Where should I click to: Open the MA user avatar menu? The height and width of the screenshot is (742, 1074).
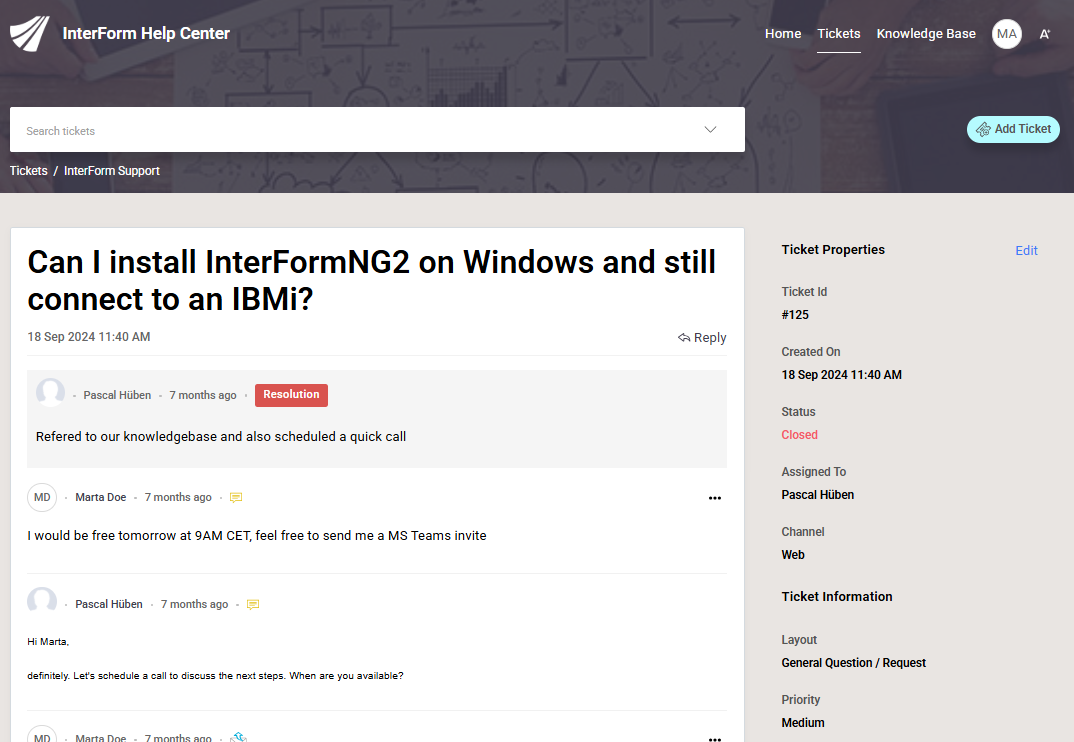1006,34
